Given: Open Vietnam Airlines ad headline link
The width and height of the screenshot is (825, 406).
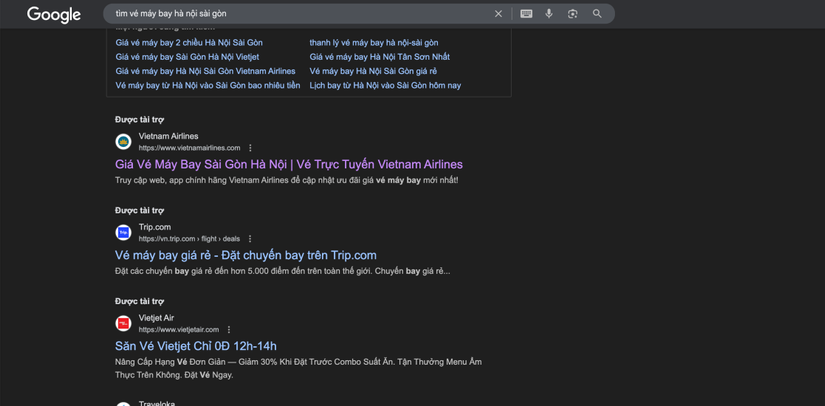Looking at the screenshot, I should (289, 164).
